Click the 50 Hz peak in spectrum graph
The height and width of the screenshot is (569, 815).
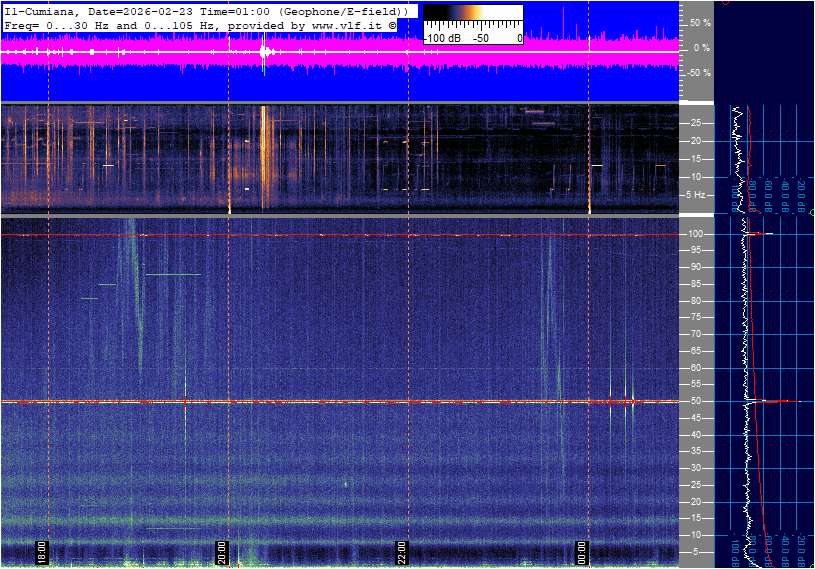(770, 401)
